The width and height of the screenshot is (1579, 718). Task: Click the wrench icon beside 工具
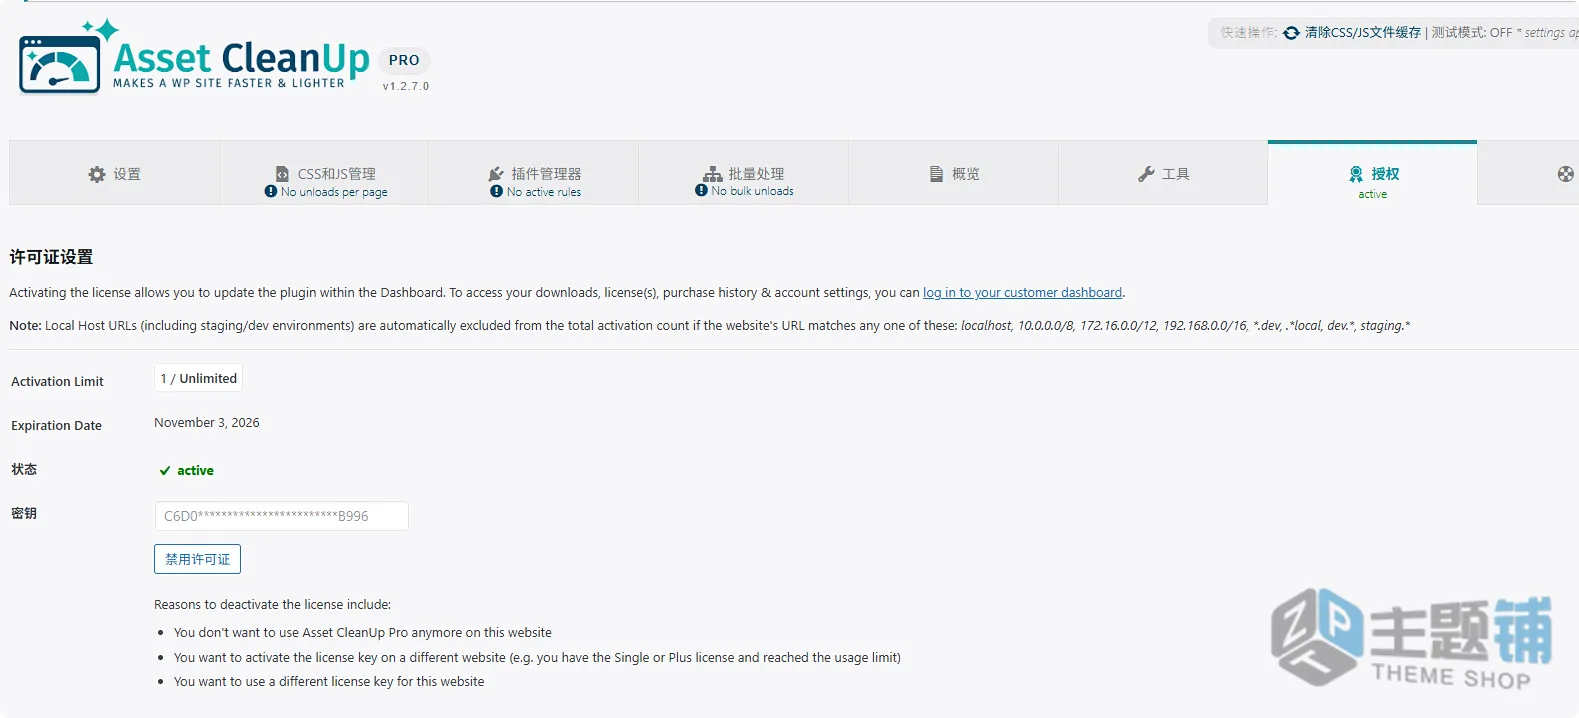pos(1146,174)
